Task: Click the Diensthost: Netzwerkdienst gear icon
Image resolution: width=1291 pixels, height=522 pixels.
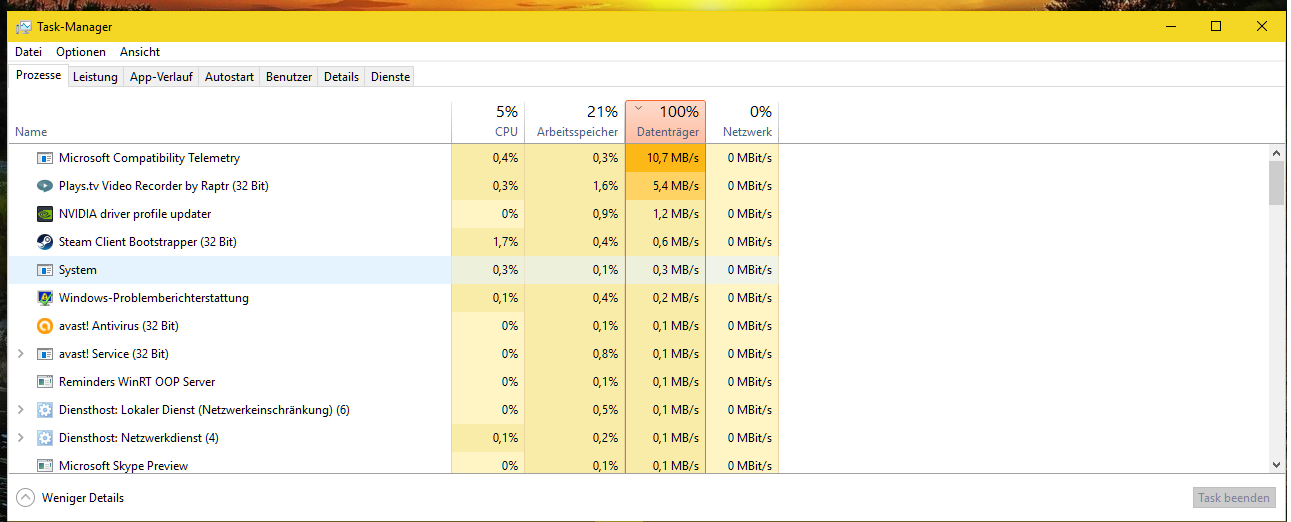Action: (44, 438)
